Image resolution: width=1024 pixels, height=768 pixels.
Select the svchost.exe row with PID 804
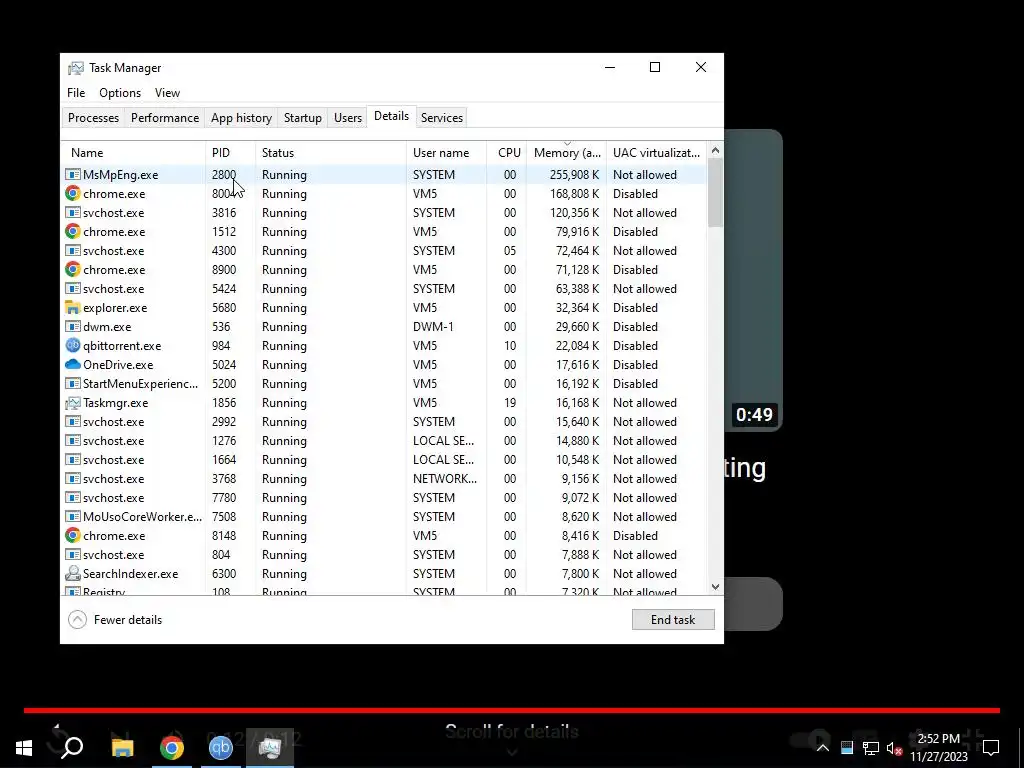pos(385,554)
